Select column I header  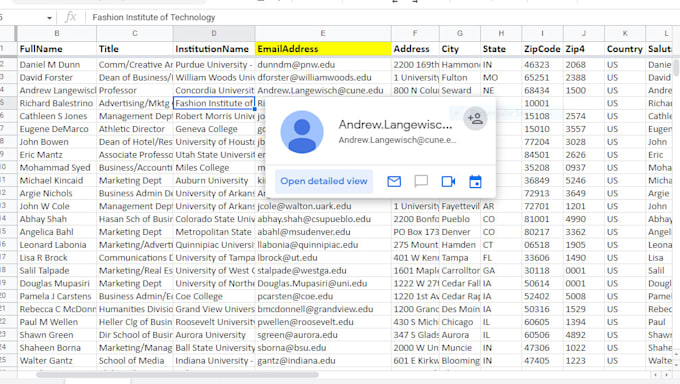543,33
